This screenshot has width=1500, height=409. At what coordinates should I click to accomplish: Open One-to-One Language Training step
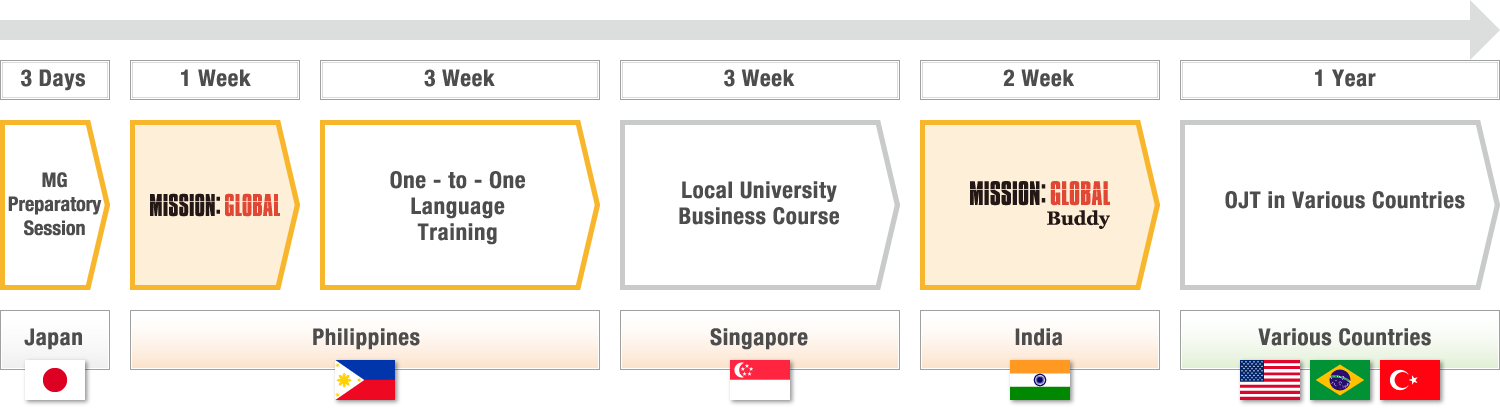(x=458, y=205)
